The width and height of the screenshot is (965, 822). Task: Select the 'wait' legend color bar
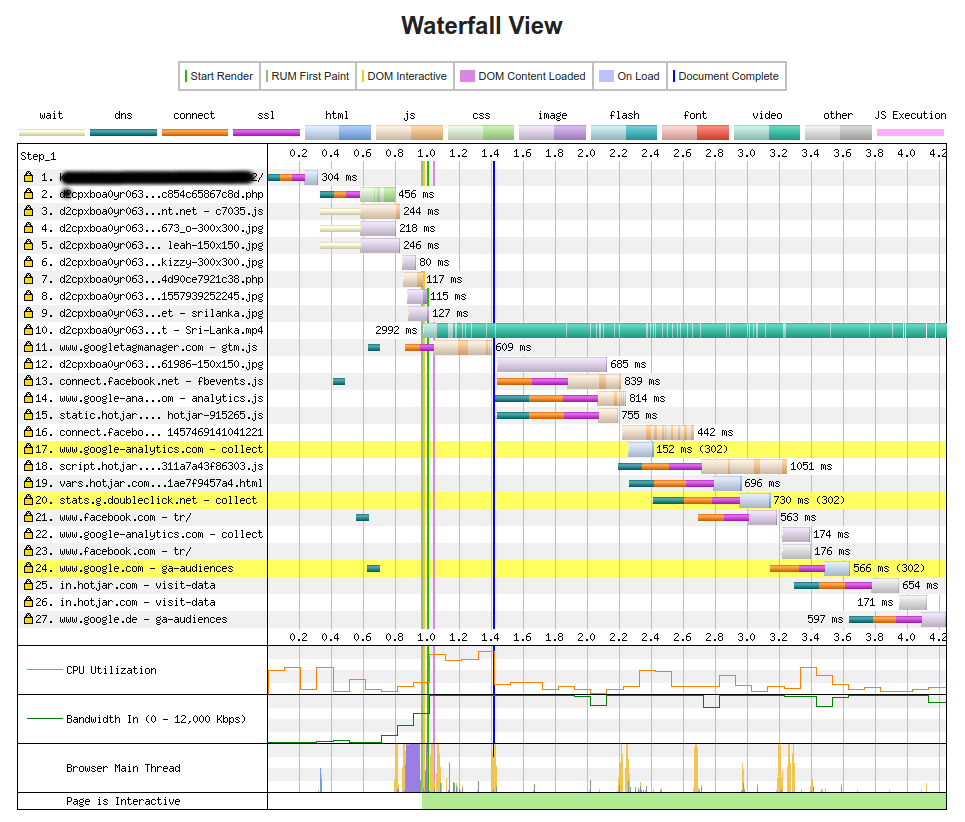click(52, 132)
